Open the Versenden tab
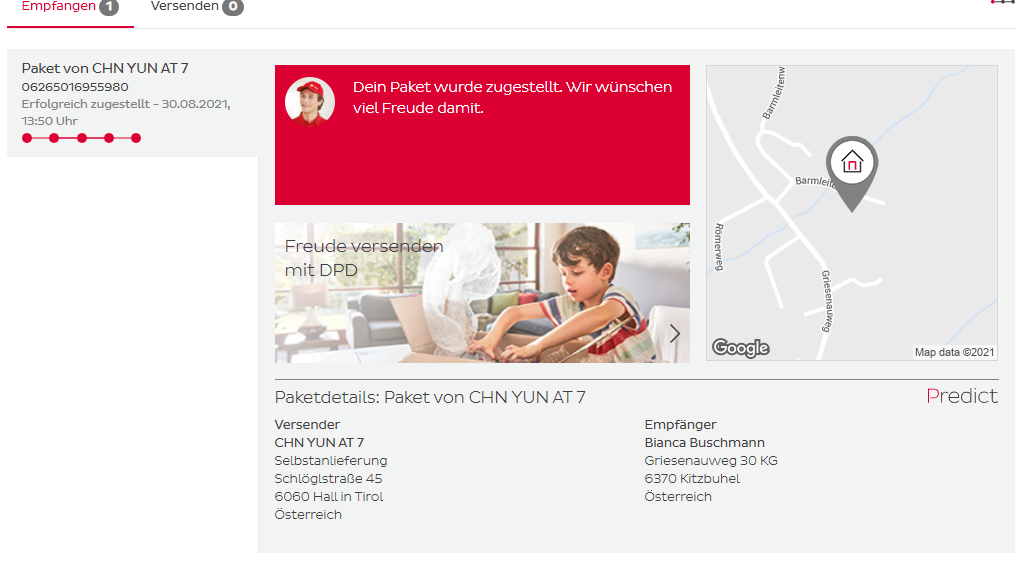 [x=197, y=8]
